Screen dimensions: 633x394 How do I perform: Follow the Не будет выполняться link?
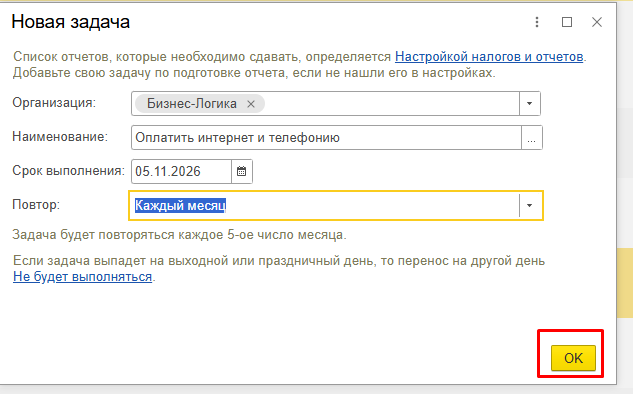click(x=82, y=277)
